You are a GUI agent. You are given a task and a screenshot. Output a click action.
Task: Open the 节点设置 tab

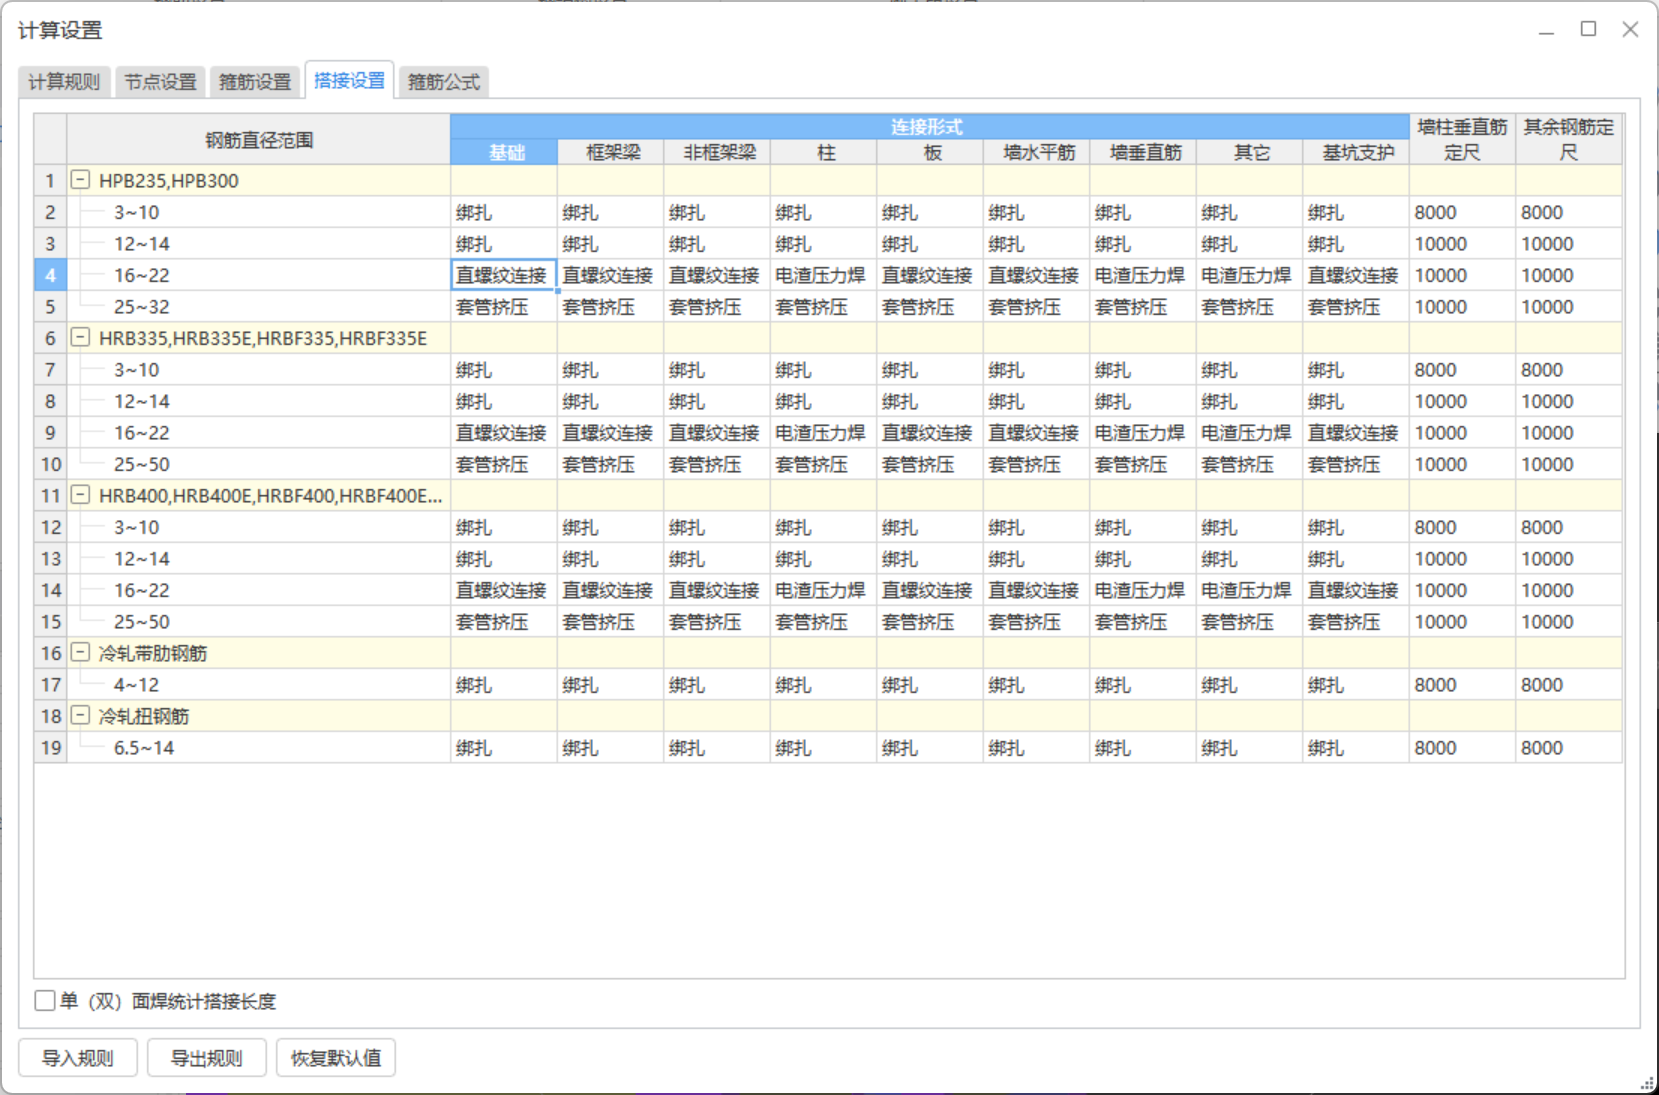click(160, 82)
